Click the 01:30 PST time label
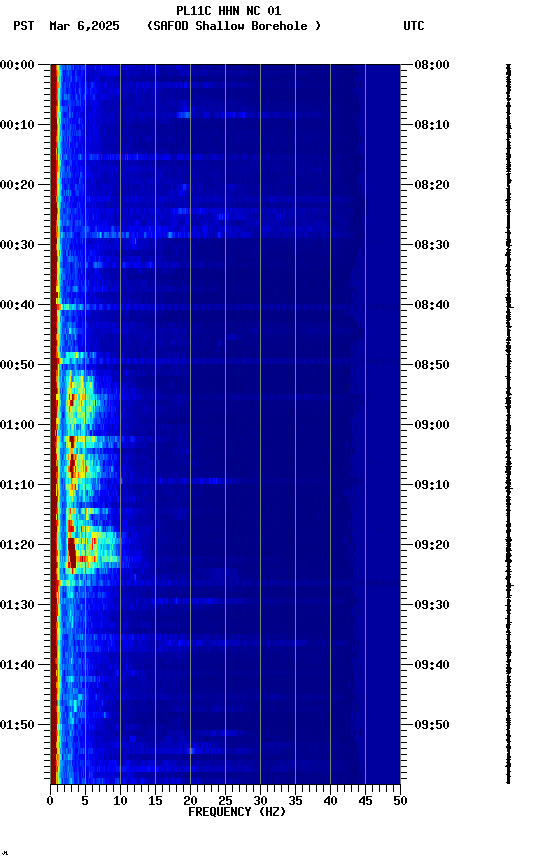The width and height of the screenshot is (552, 864). [17, 606]
